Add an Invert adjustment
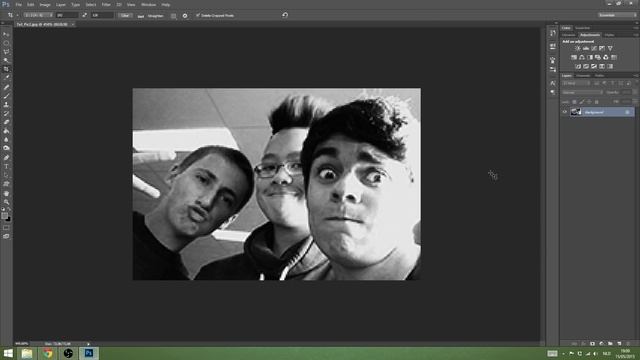 point(578,66)
